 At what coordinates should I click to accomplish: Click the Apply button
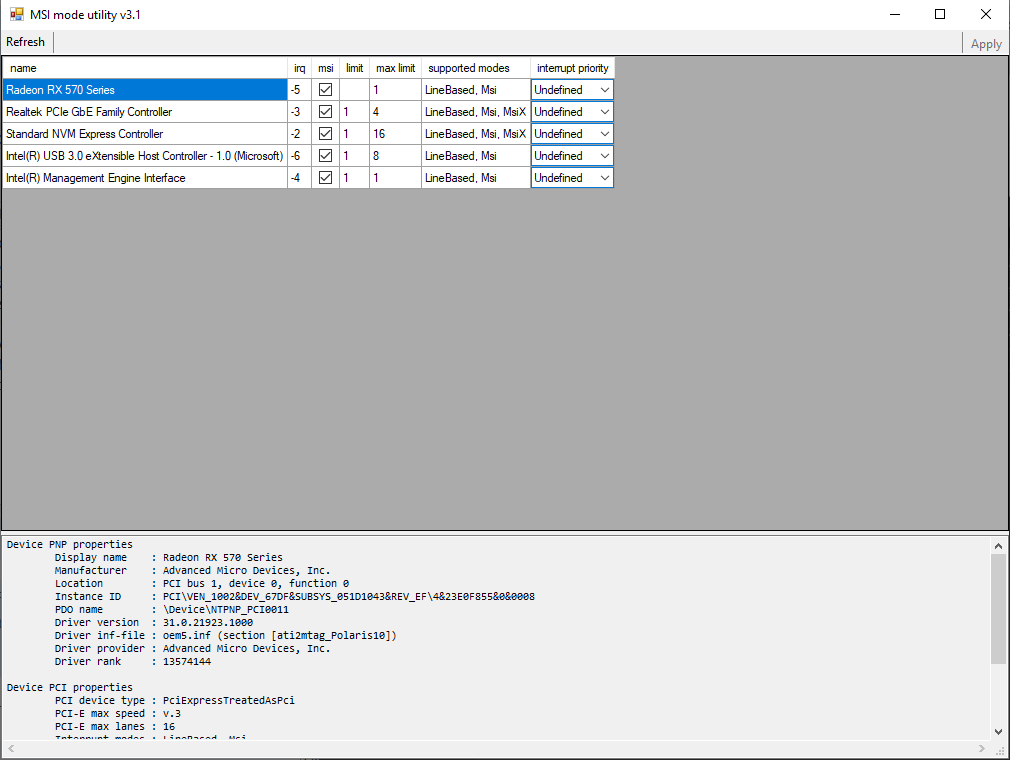point(985,43)
